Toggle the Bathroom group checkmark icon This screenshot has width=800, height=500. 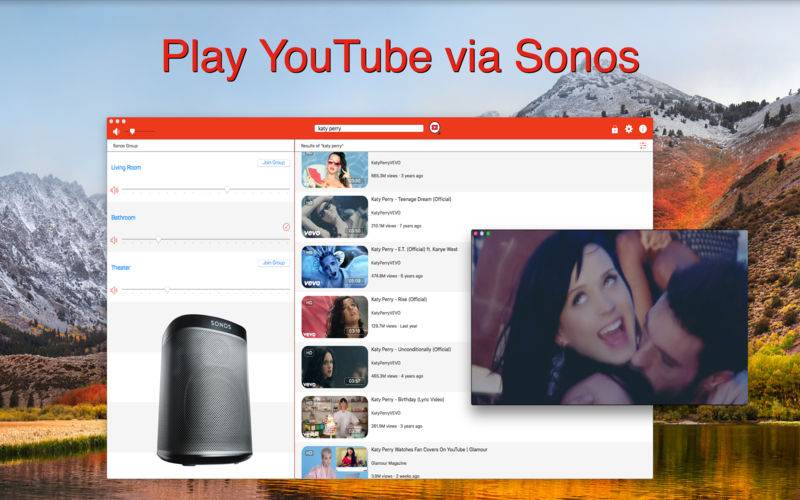click(286, 227)
